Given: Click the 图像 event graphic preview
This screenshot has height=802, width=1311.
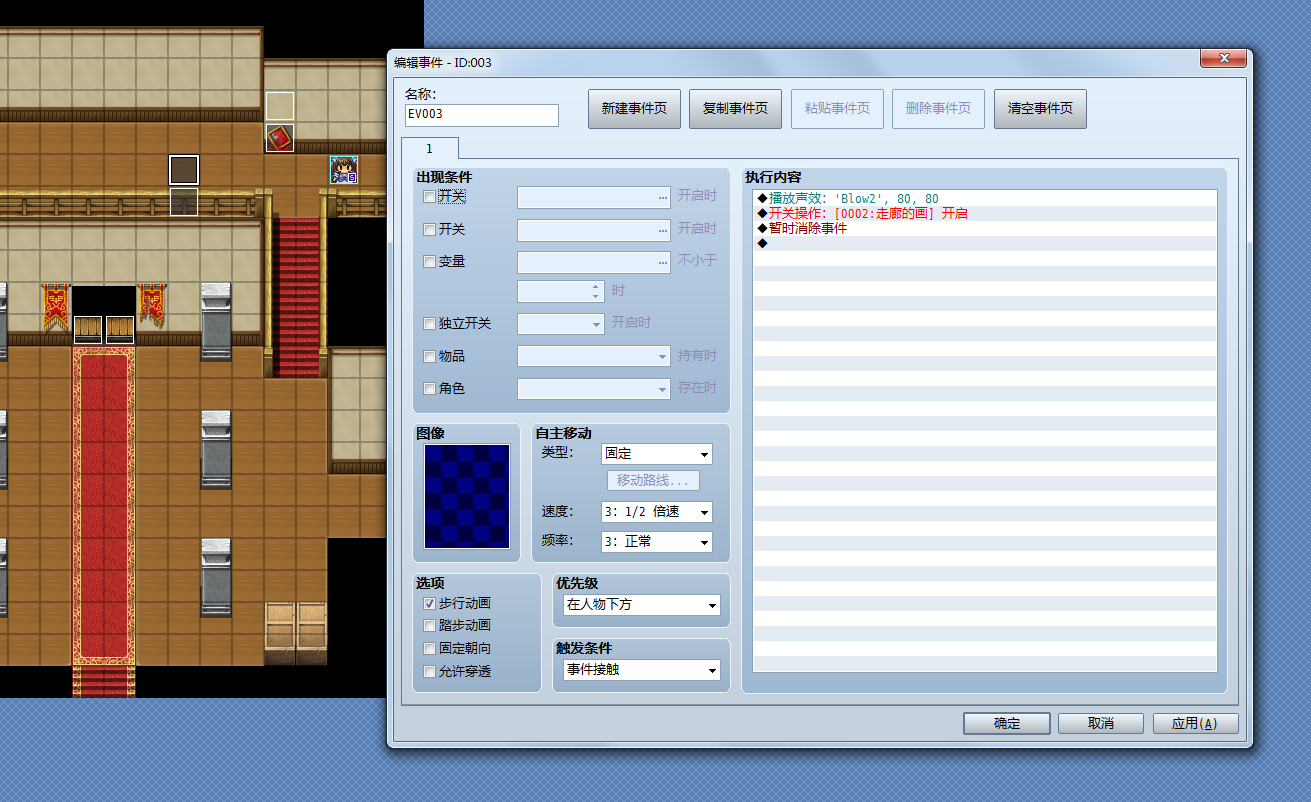Looking at the screenshot, I should coord(466,496).
